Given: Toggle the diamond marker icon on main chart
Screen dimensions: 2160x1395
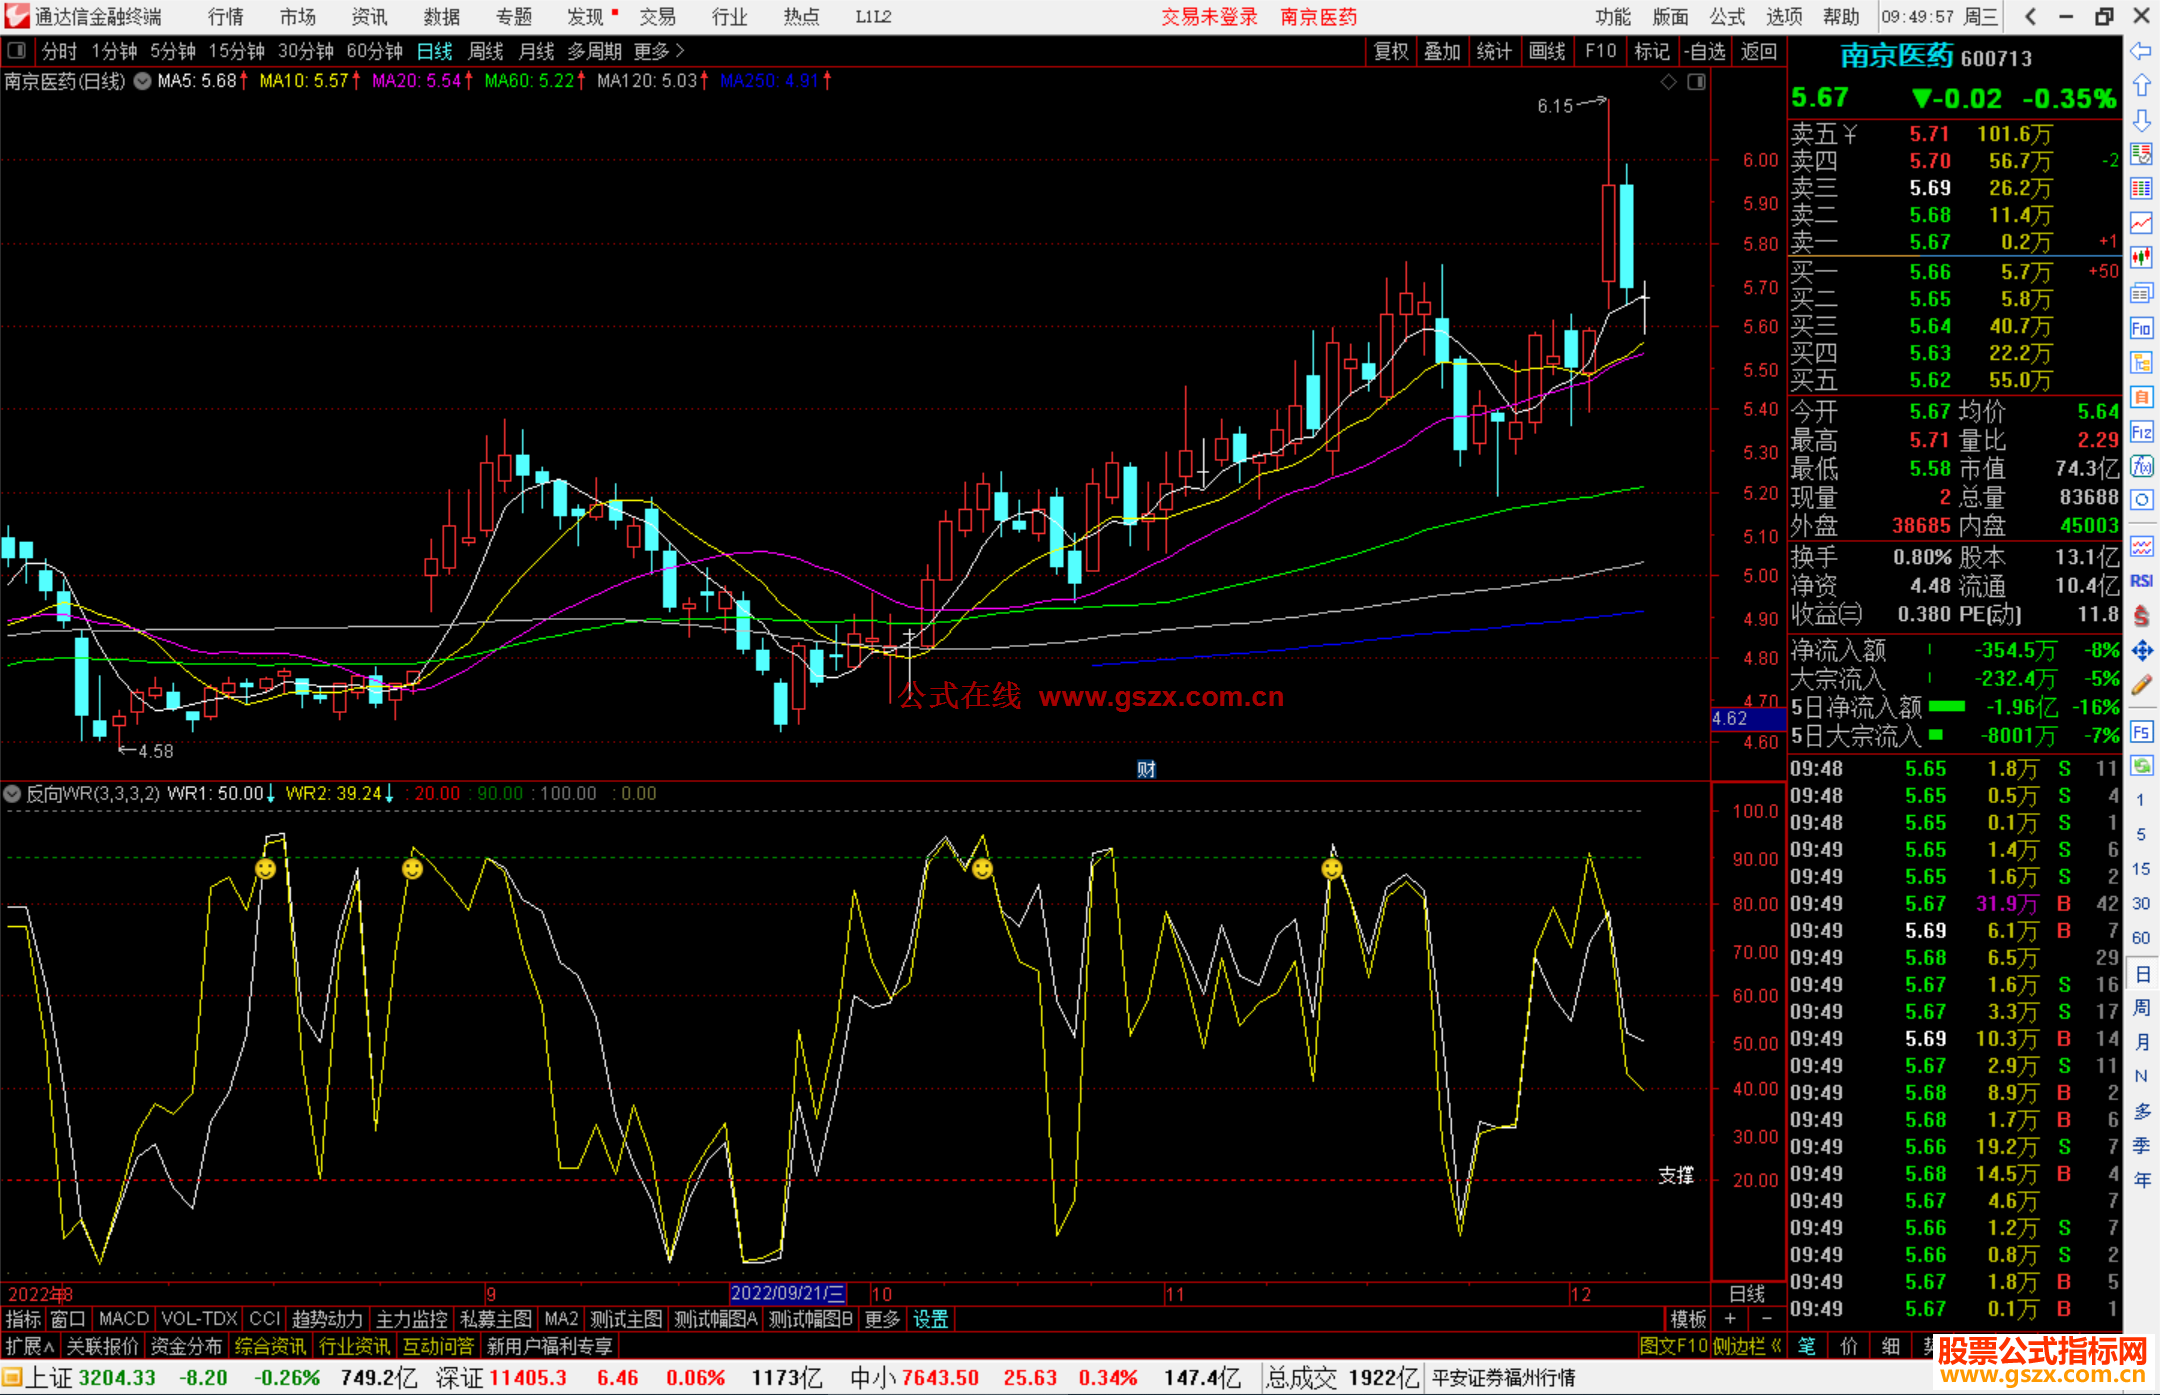Looking at the screenshot, I should (1668, 82).
